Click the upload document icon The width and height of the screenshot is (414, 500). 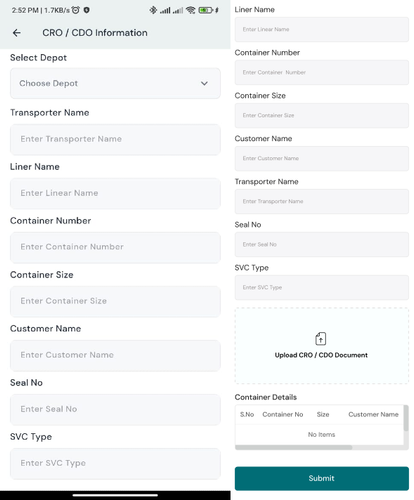(321, 339)
